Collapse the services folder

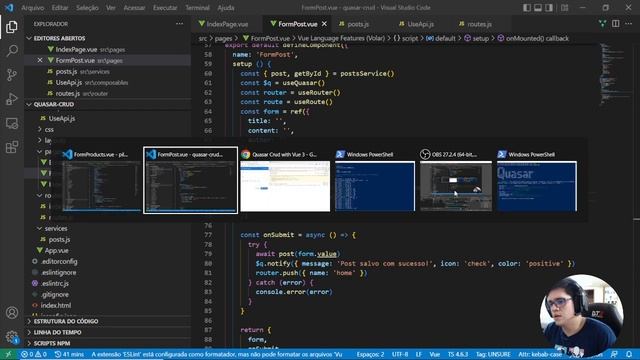(x=56, y=229)
